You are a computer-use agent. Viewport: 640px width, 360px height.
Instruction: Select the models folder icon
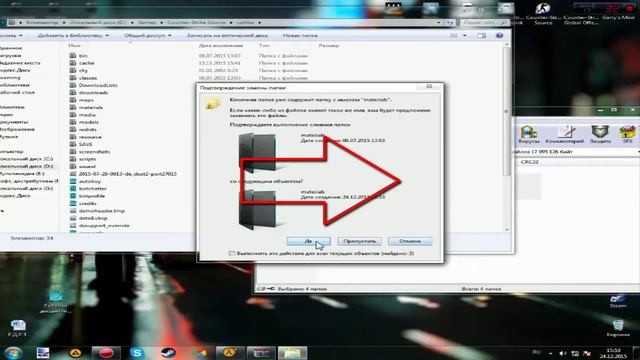[73, 122]
